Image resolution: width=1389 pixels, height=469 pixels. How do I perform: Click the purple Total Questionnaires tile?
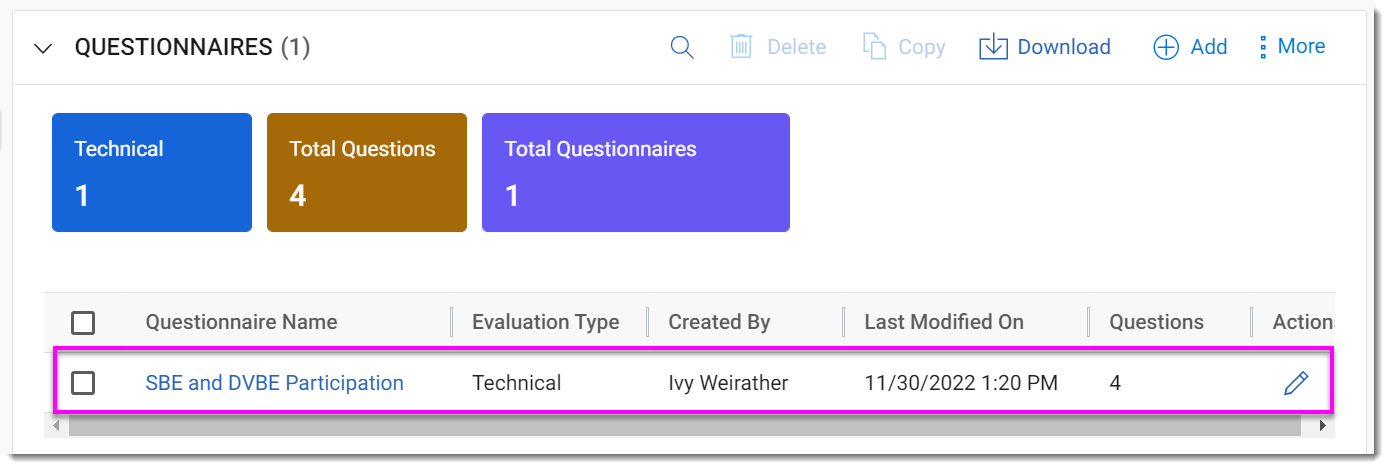coord(635,172)
